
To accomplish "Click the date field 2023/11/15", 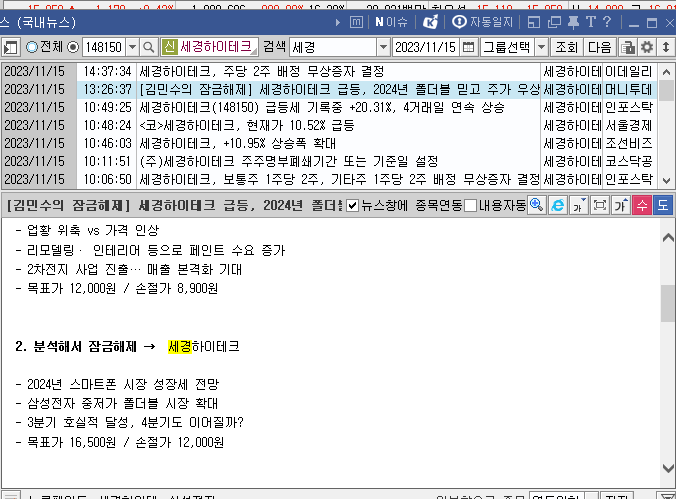I will 426,47.
